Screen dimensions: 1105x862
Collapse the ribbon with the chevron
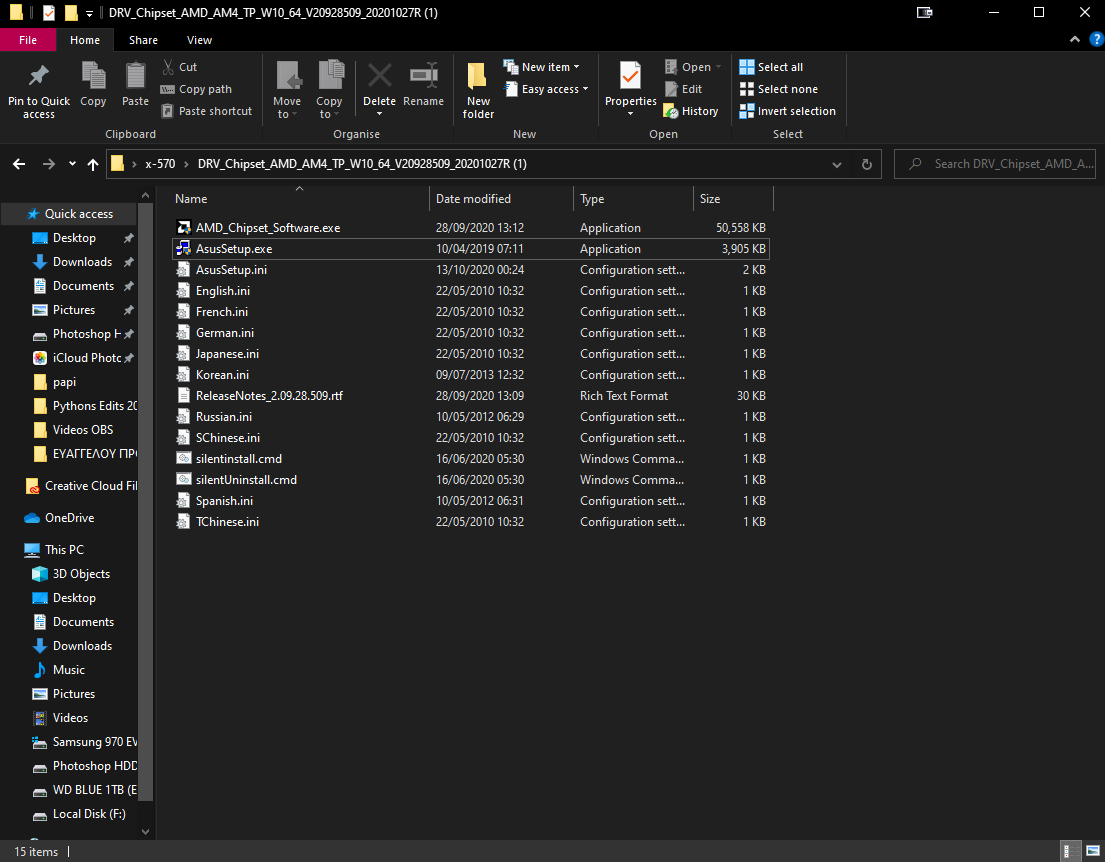(x=1075, y=39)
